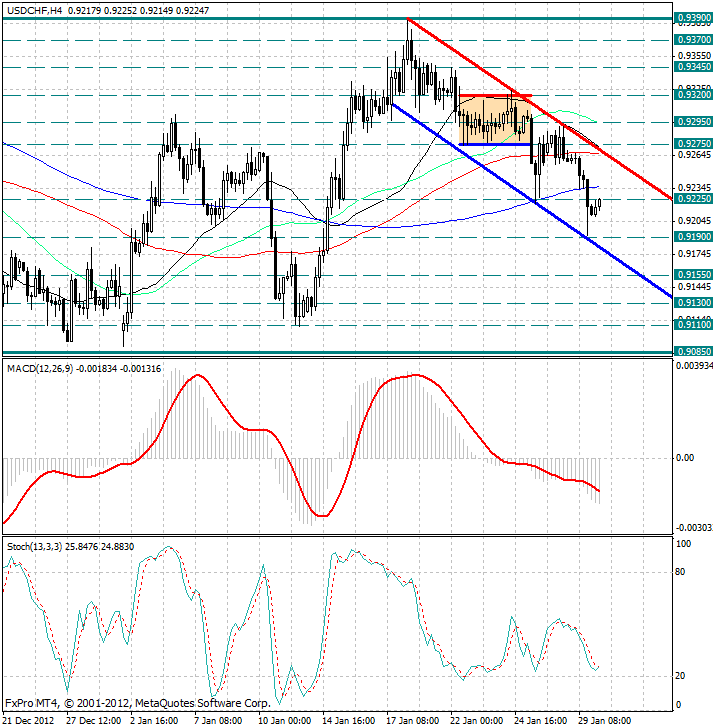Click the 29 Jan 08:00 time label
The width and height of the screenshot is (713, 728).
click(x=605, y=721)
